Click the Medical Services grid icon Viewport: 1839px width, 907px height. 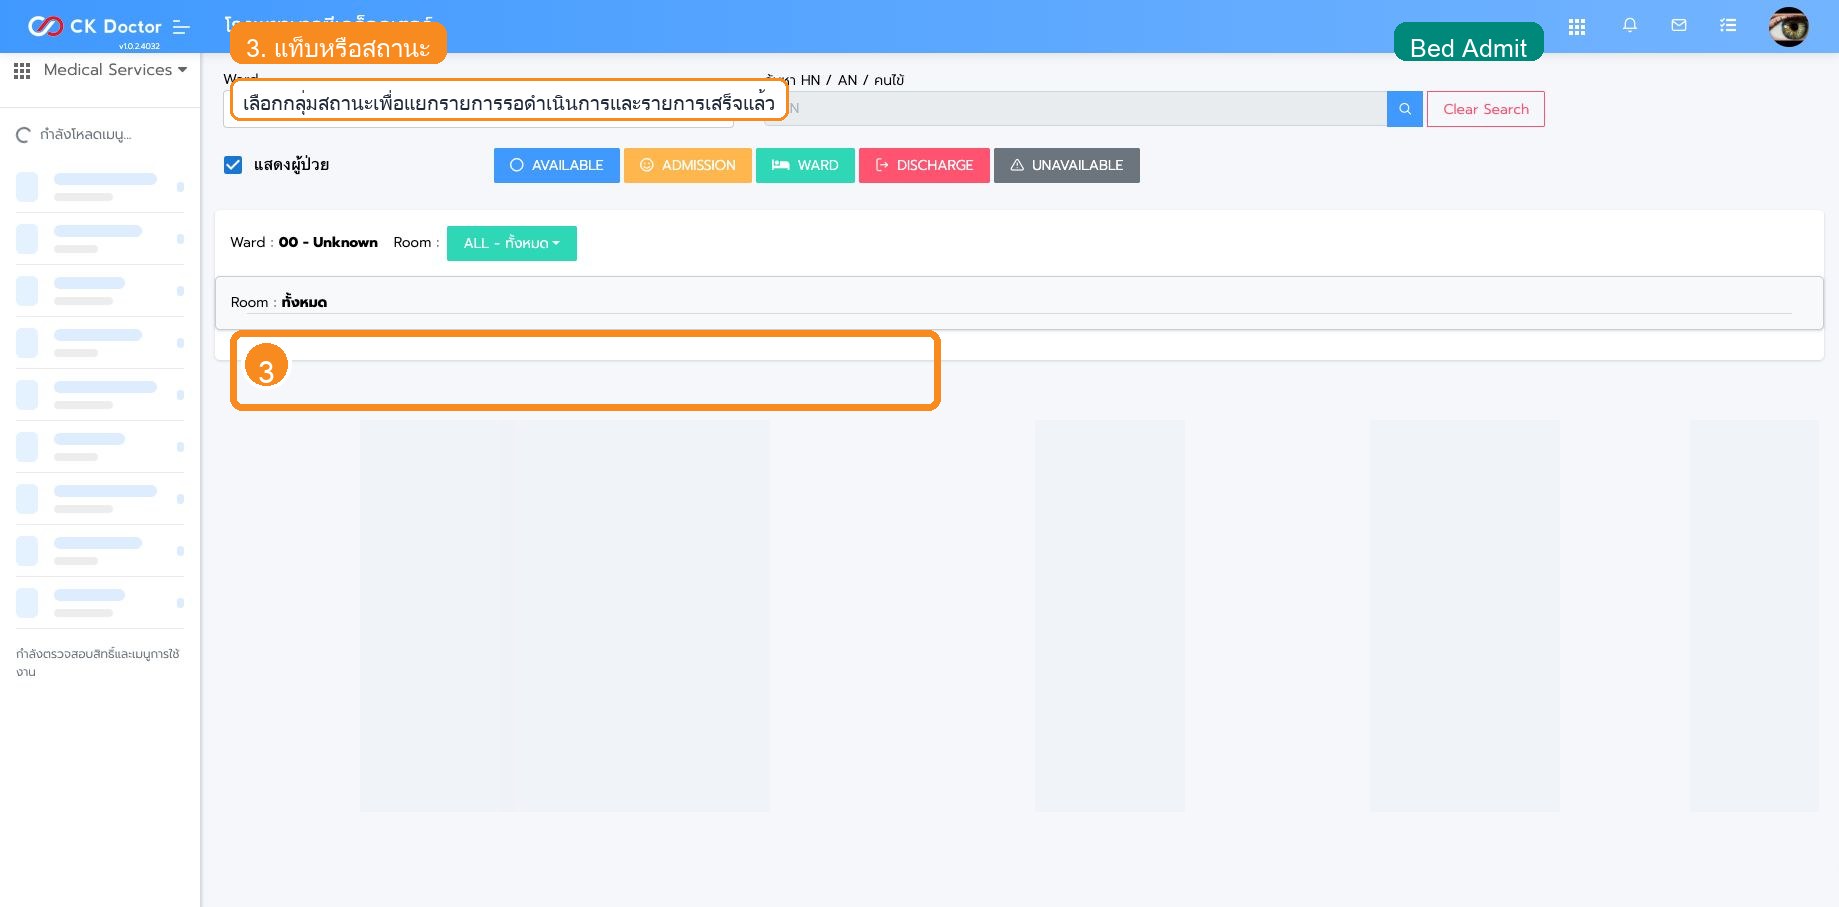[22, 70]
